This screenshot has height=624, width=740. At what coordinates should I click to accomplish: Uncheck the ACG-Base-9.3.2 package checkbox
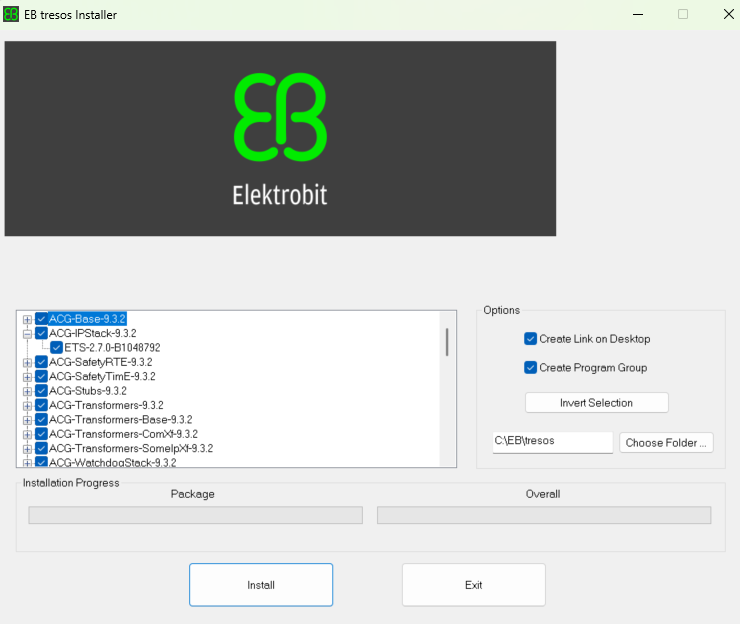click(x=41, y=319)
